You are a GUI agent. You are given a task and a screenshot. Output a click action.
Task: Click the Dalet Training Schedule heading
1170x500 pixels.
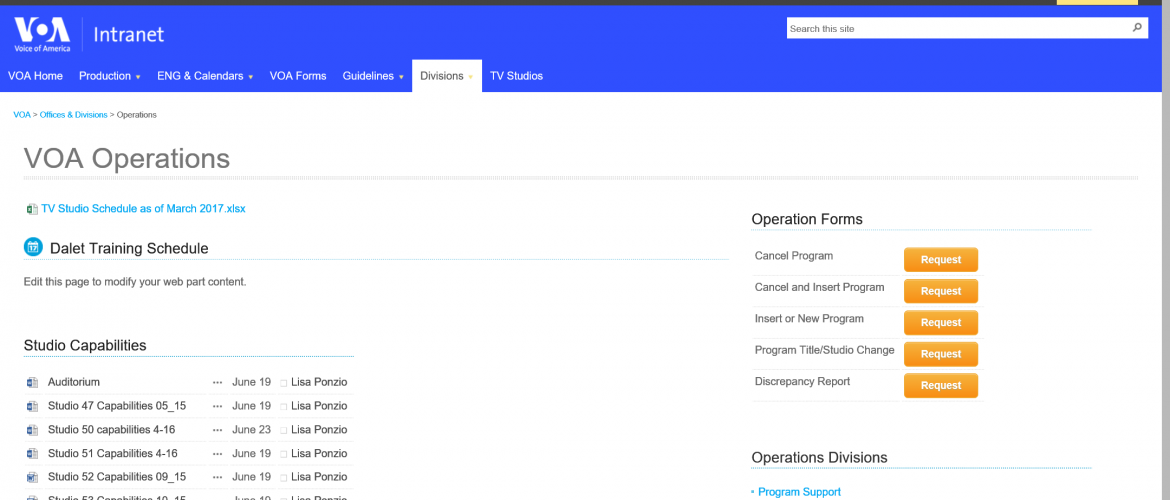pyautogui.click(x=129, y=249)
